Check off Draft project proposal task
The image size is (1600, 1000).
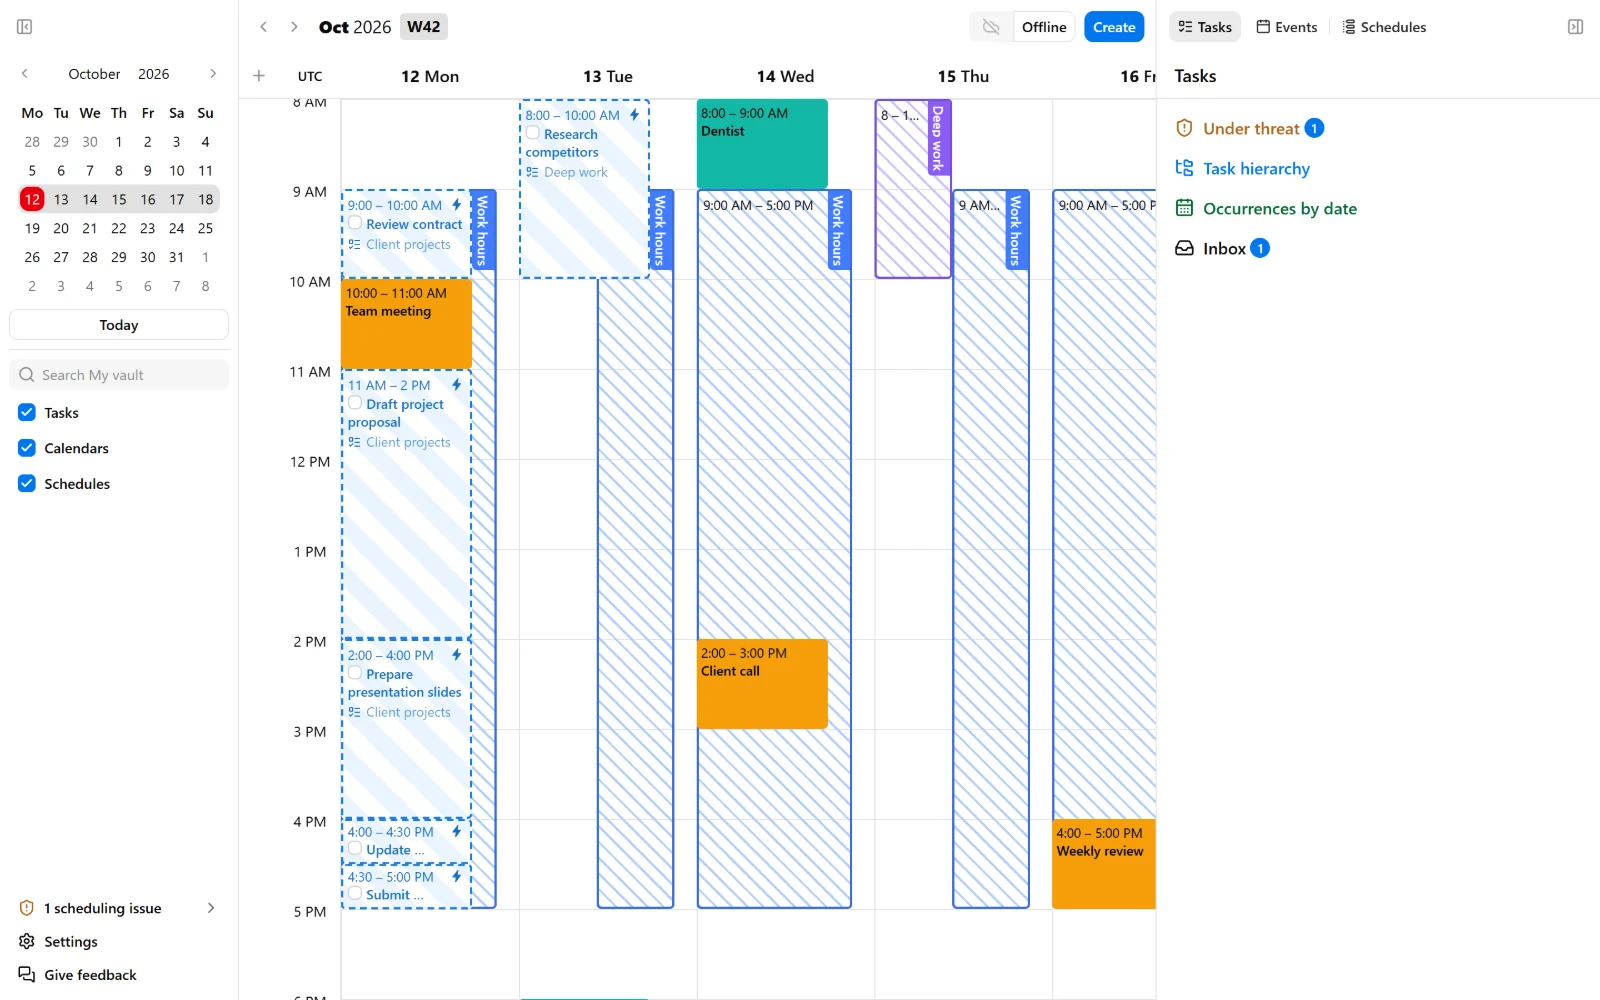pos(355,403)
